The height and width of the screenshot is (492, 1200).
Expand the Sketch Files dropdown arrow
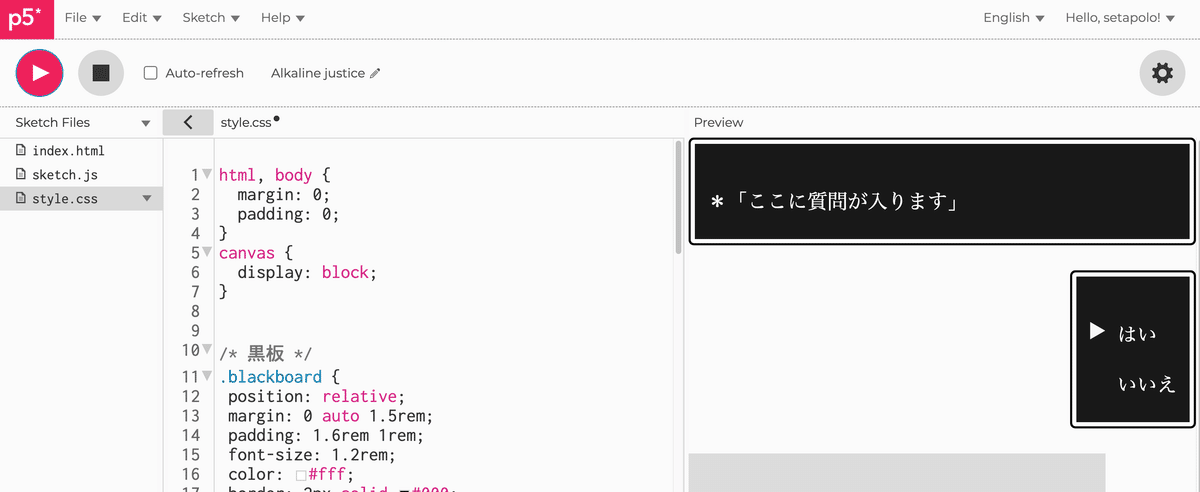tap(146, 123)
